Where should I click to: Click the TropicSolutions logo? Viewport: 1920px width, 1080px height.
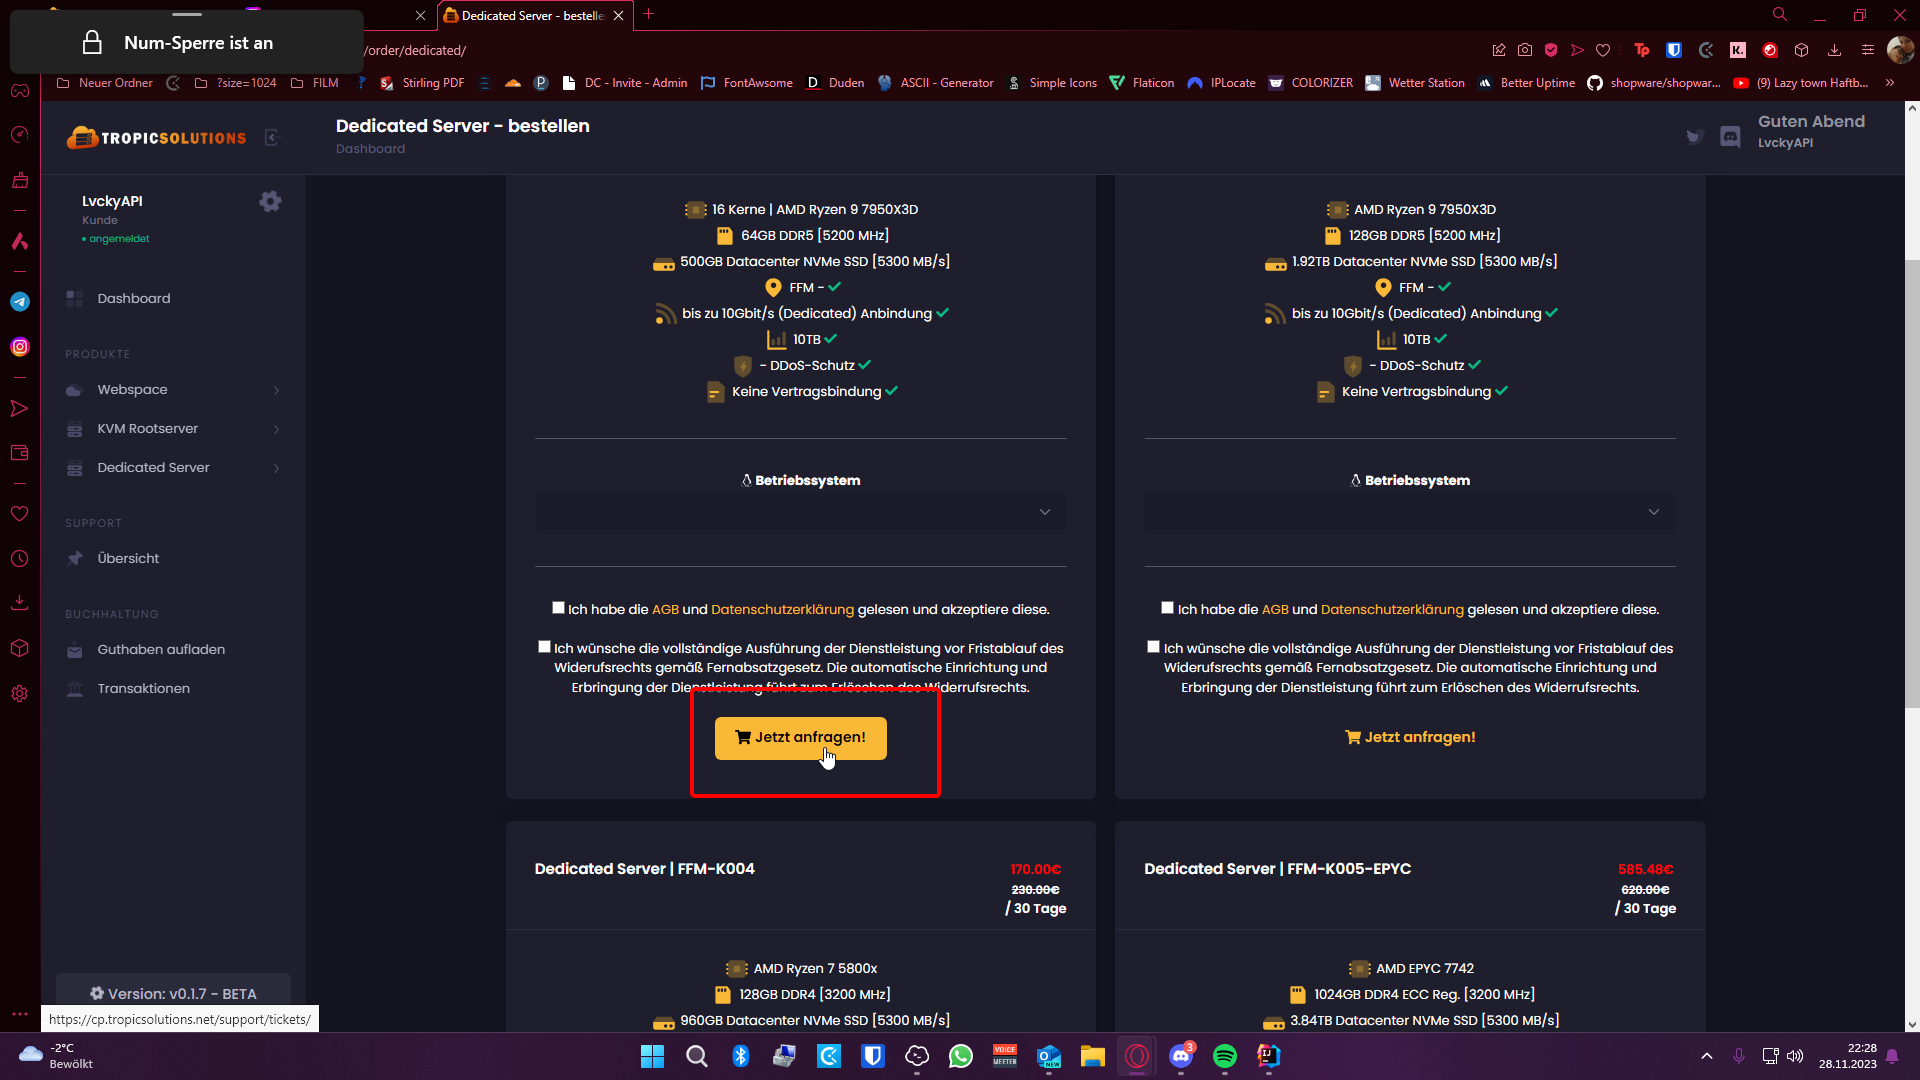tap(157, 138)
